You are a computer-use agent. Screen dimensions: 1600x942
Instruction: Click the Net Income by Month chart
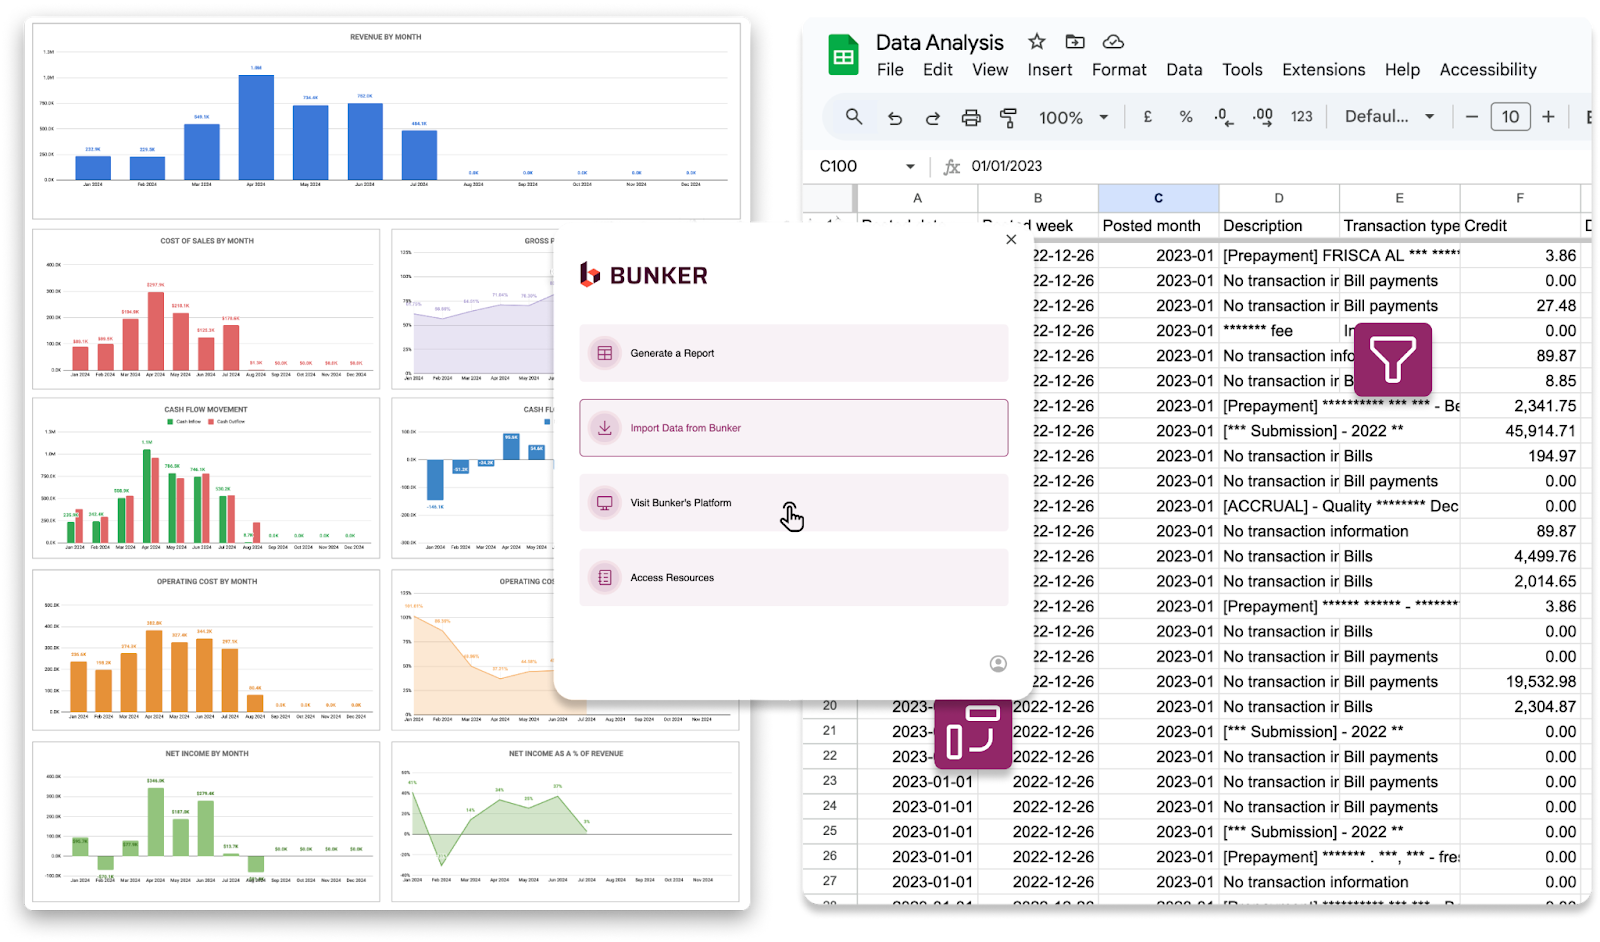(206, 822)
